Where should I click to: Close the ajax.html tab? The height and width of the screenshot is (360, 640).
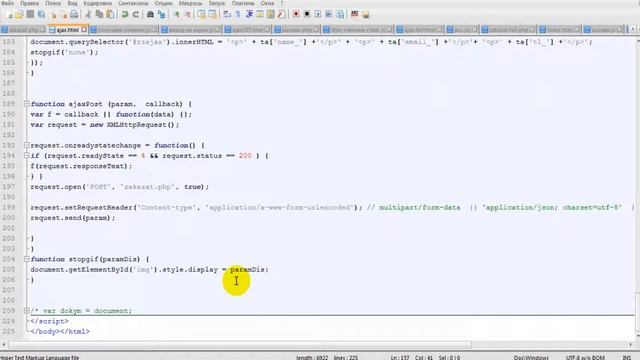coord(84,29)
